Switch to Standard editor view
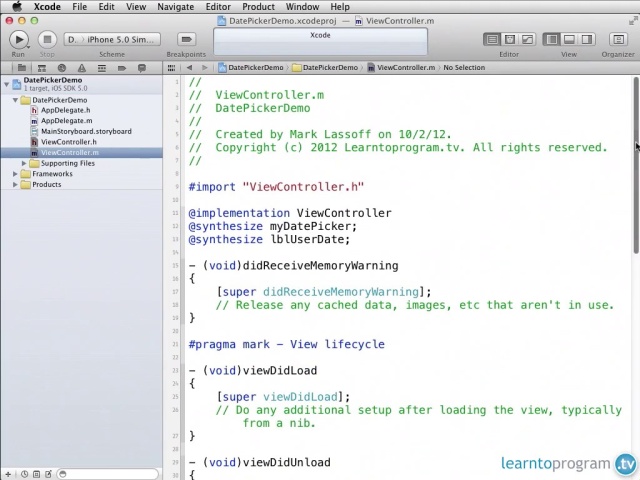Viewport: 640px width, 480px height. pos(492,40)
